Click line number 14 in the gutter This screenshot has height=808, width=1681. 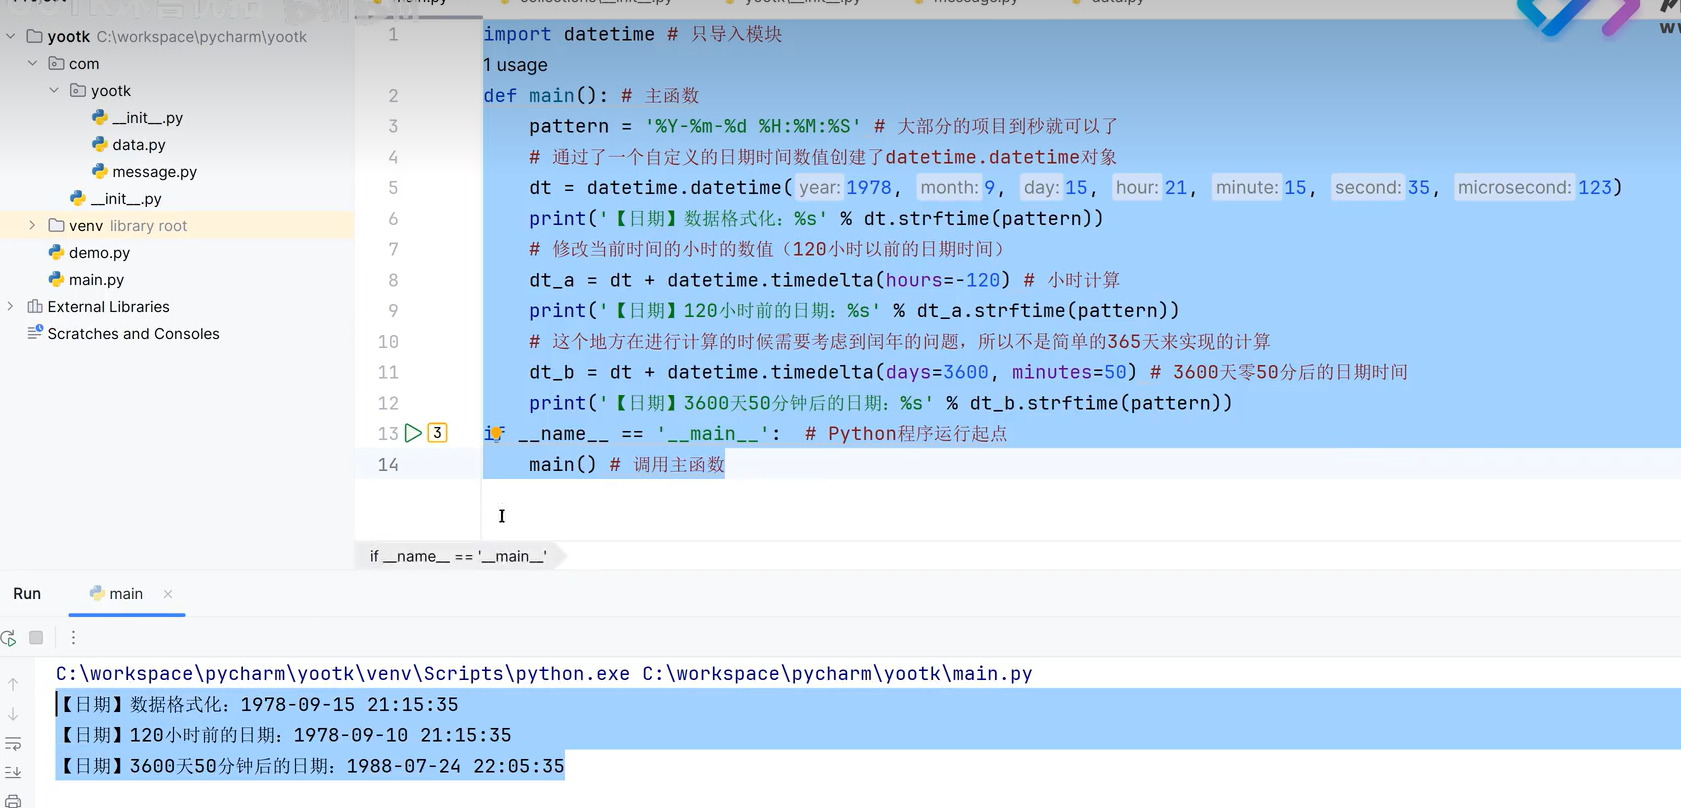point(388,464)
